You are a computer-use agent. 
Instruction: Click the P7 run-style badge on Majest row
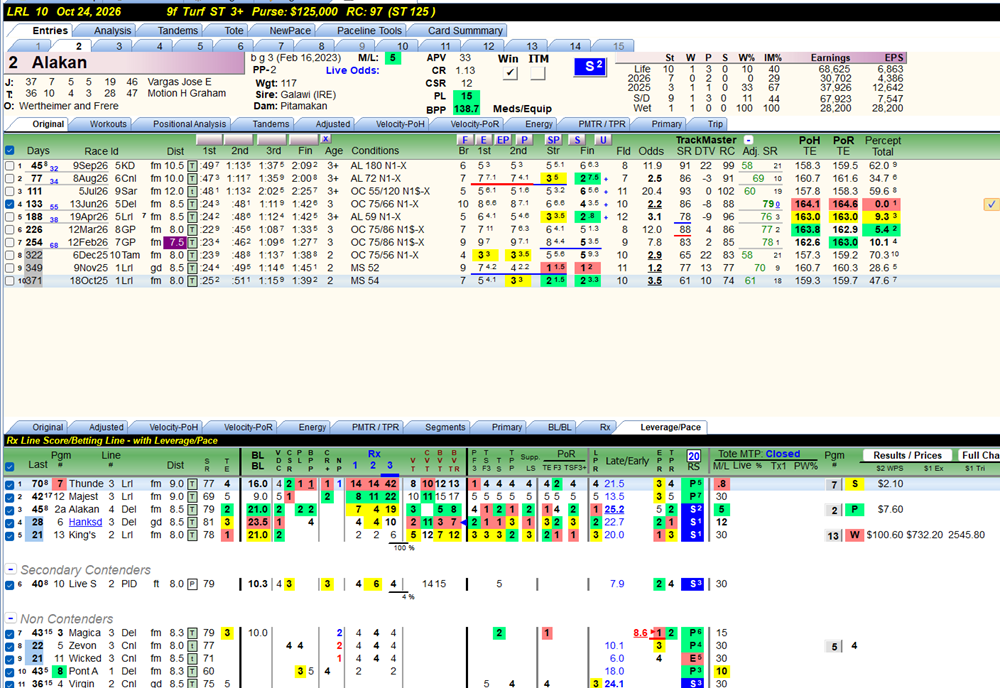[x=693, y=497]
